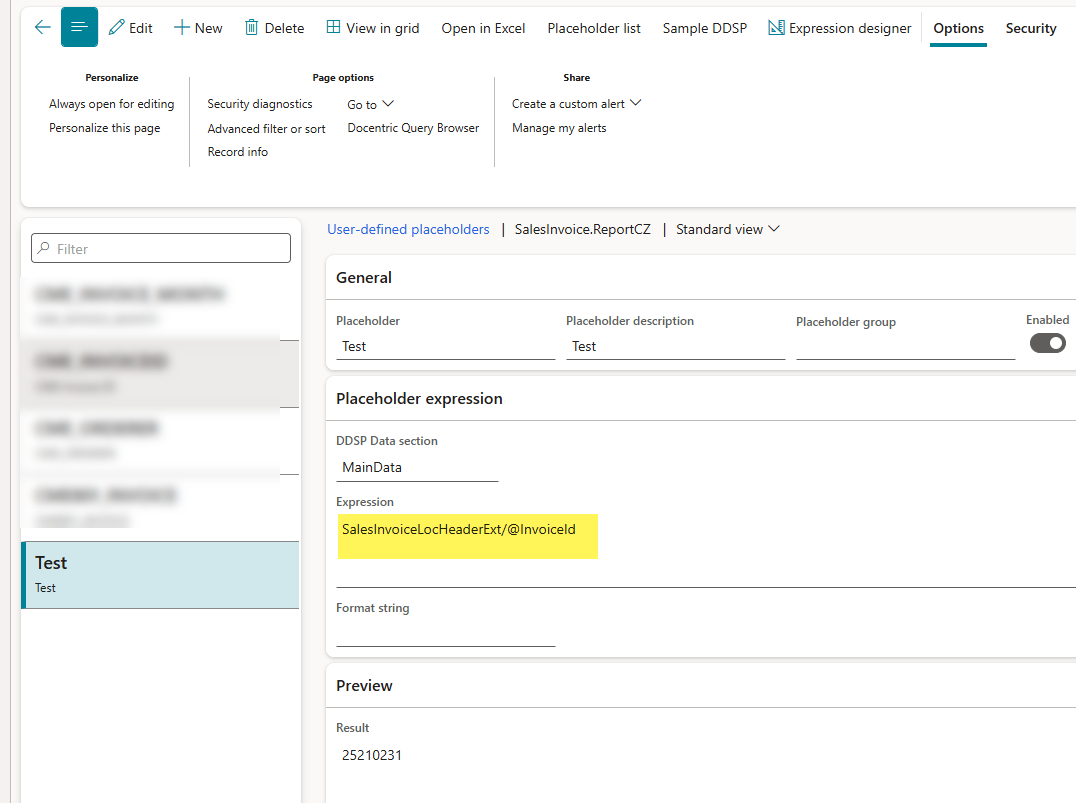This screenshot has width=1076, height=803.
Task: Click the New plus icon
Action: click(182, 28)
